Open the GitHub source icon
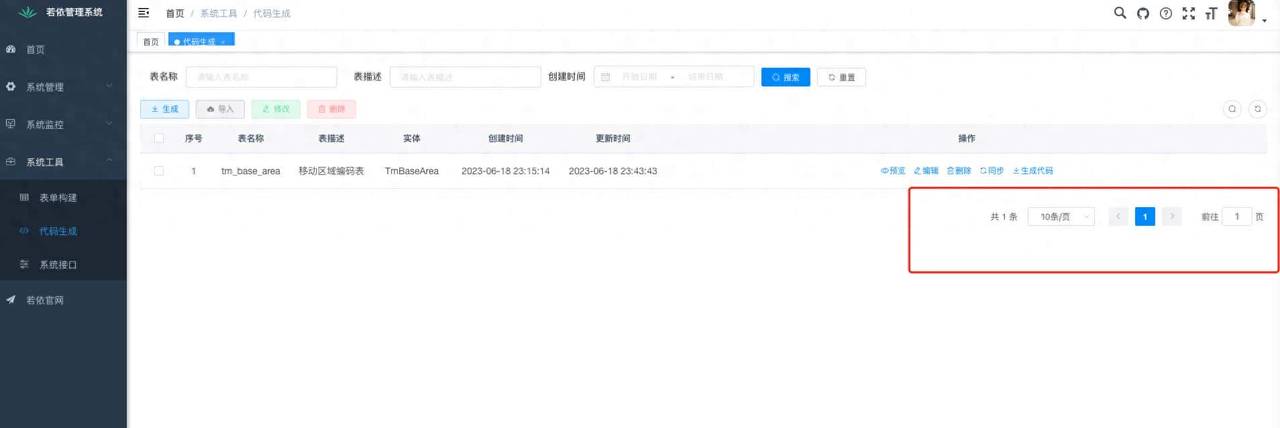Image resolution: width=1280 pixels, height=428 pixels. coord(1143,13)
